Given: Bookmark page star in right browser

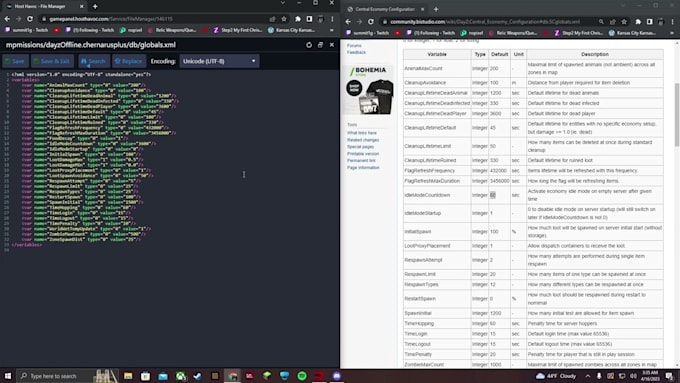Looking at the screenshot, I should click(x=624, y=22).
